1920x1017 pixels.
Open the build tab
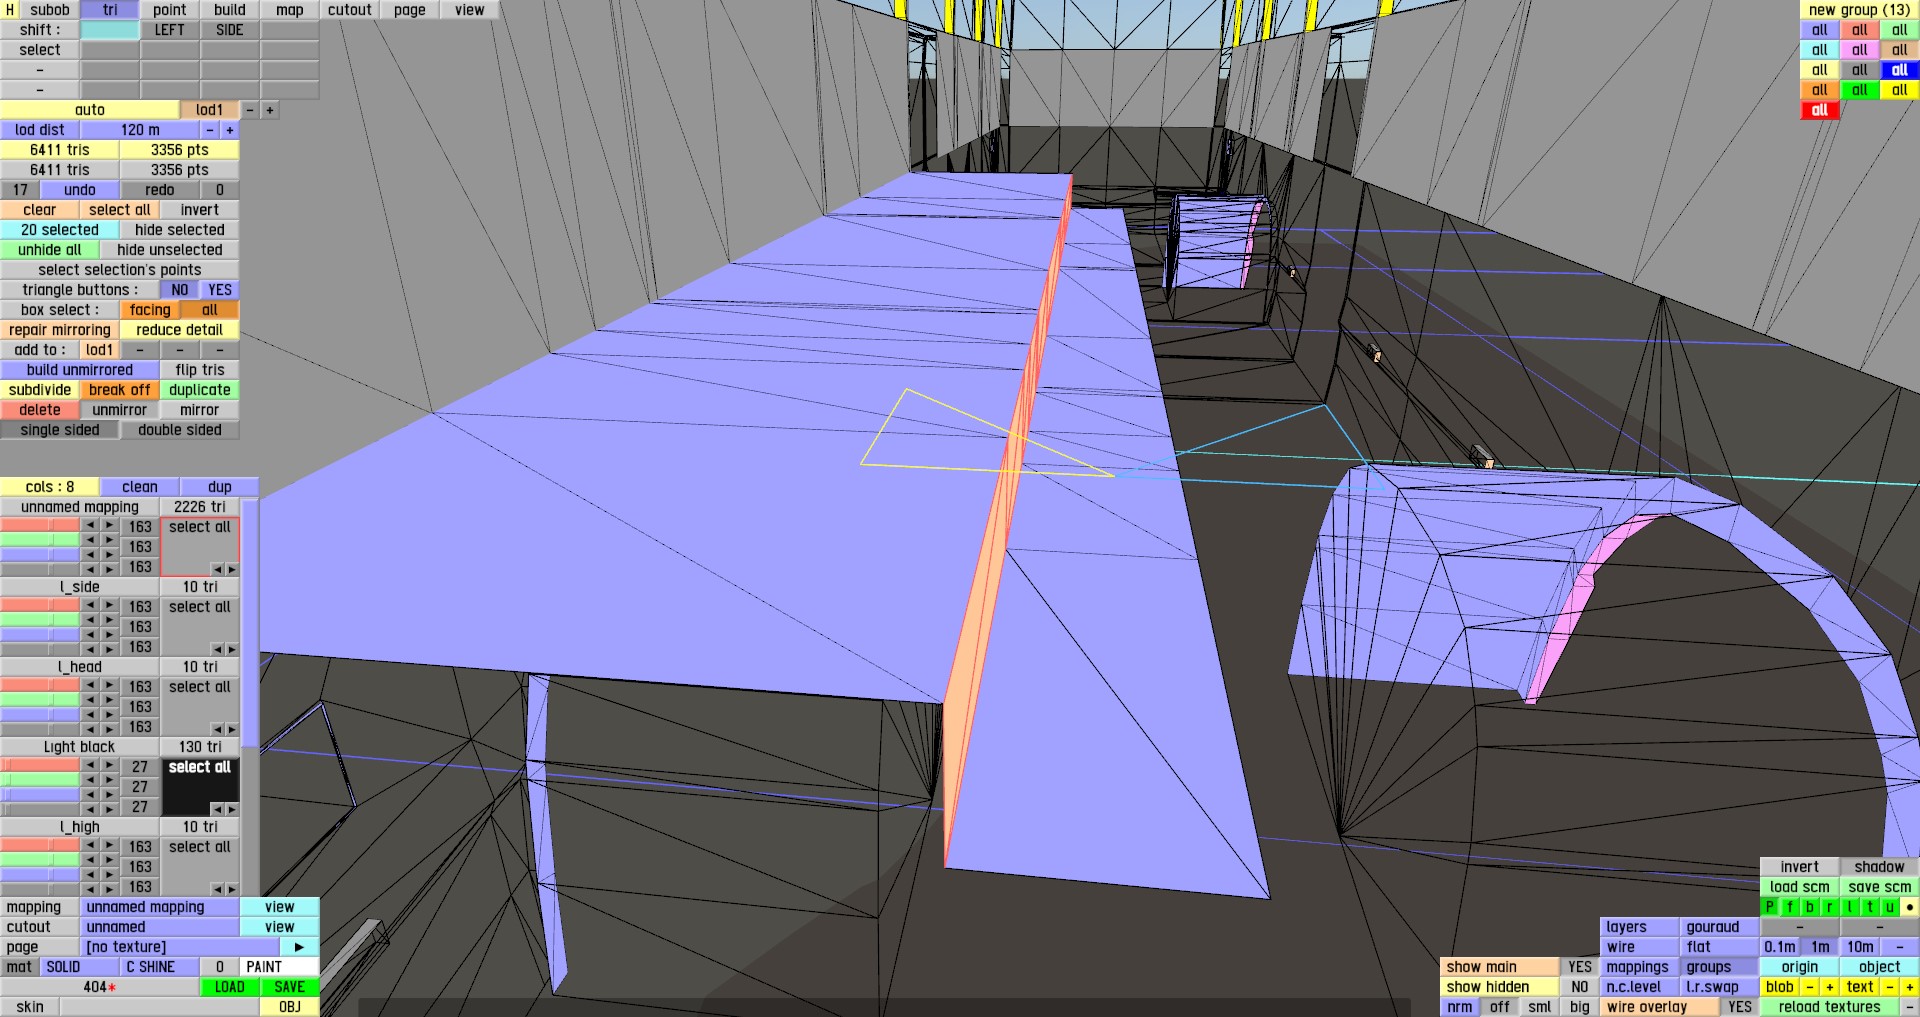[x=230, y=10]
